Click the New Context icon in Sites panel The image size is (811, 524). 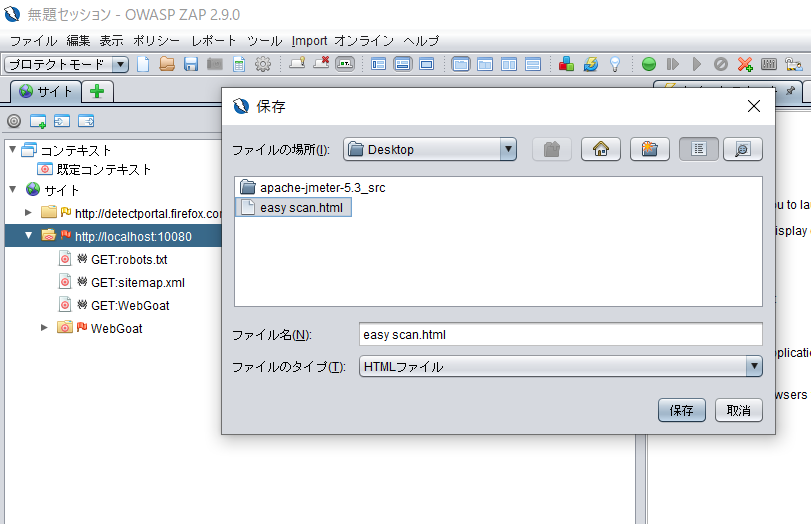click(x=38, y=121)
